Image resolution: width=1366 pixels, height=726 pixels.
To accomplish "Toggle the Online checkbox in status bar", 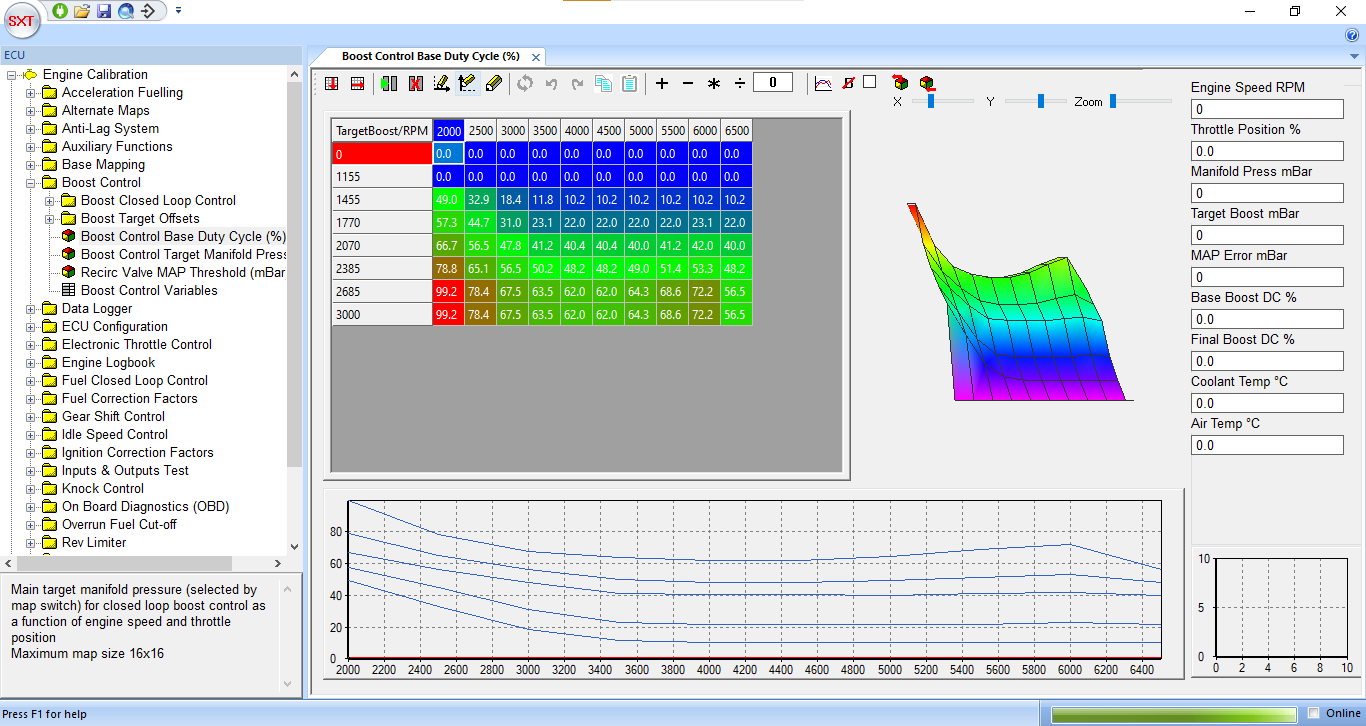I will pyautogui.click(x=1314, y=713).
